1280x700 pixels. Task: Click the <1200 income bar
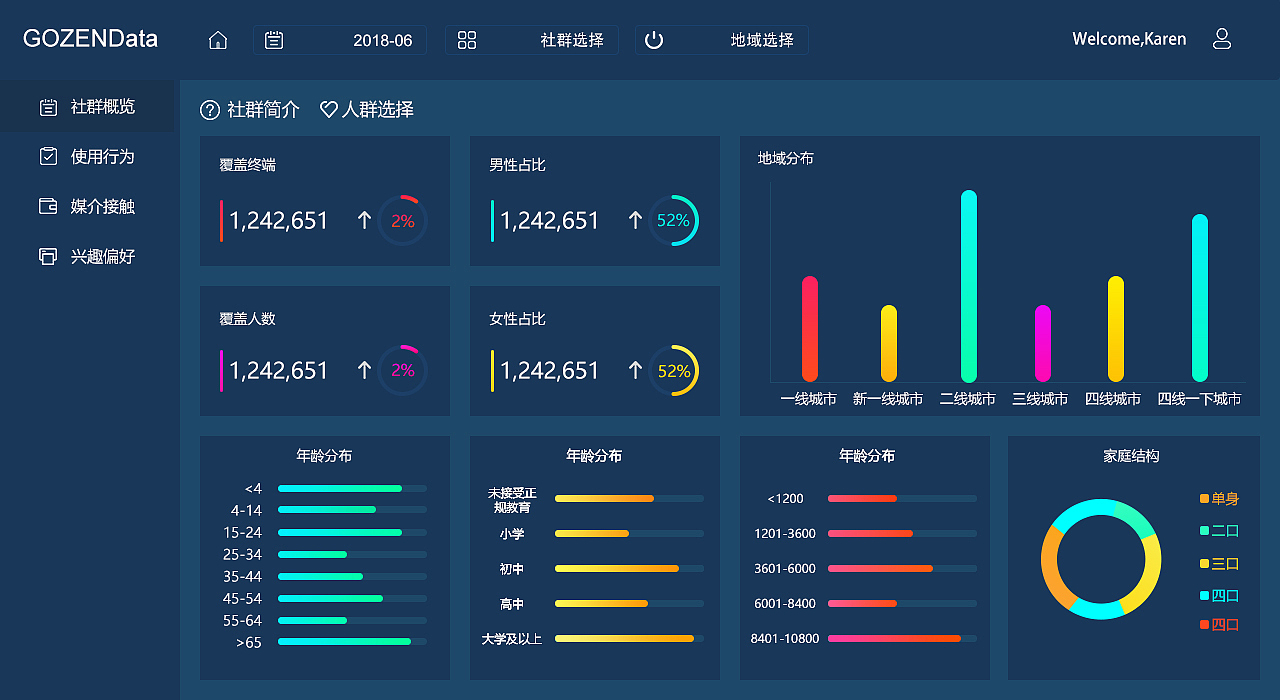pos(902,498)
